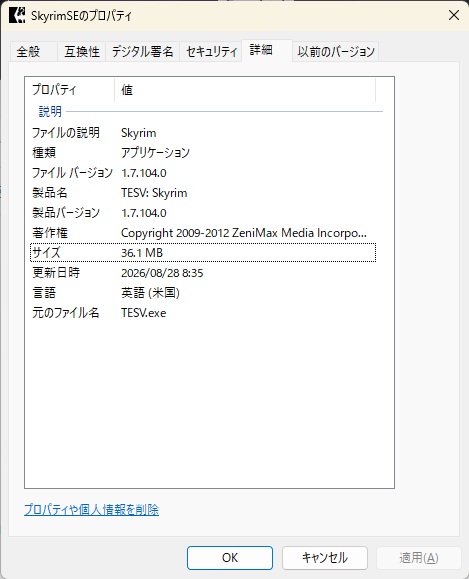Screen dimensions: 469x579
Task: Select the 製品名 TESV: Skyrim row
Action: click(x=203, y=193)
